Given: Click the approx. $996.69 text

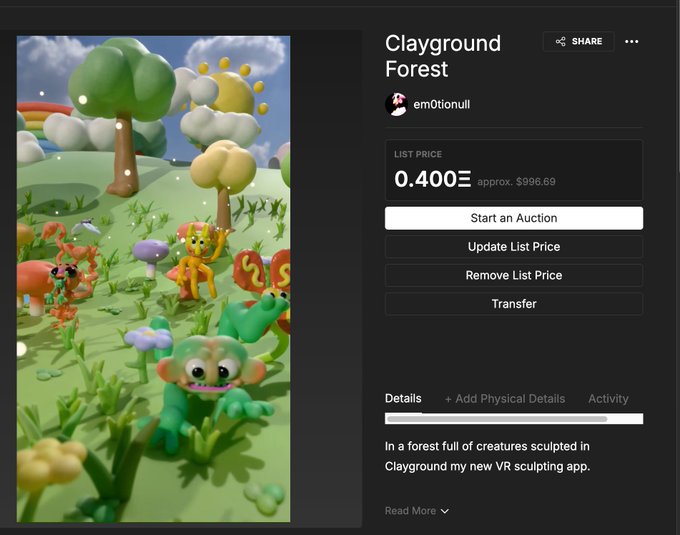Looking at the screenshot, I should [516, 182].
